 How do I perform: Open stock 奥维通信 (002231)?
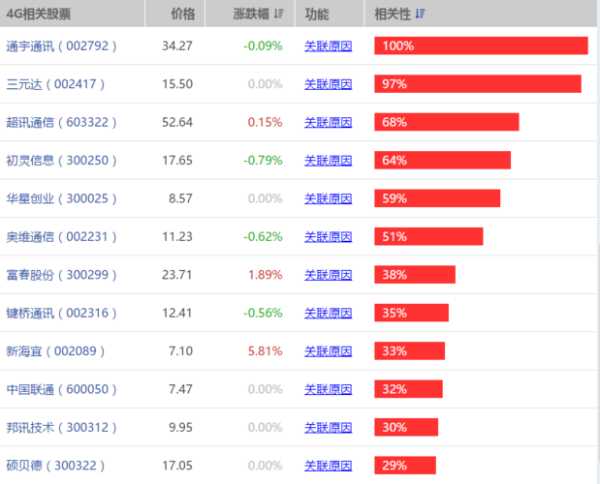61,237
